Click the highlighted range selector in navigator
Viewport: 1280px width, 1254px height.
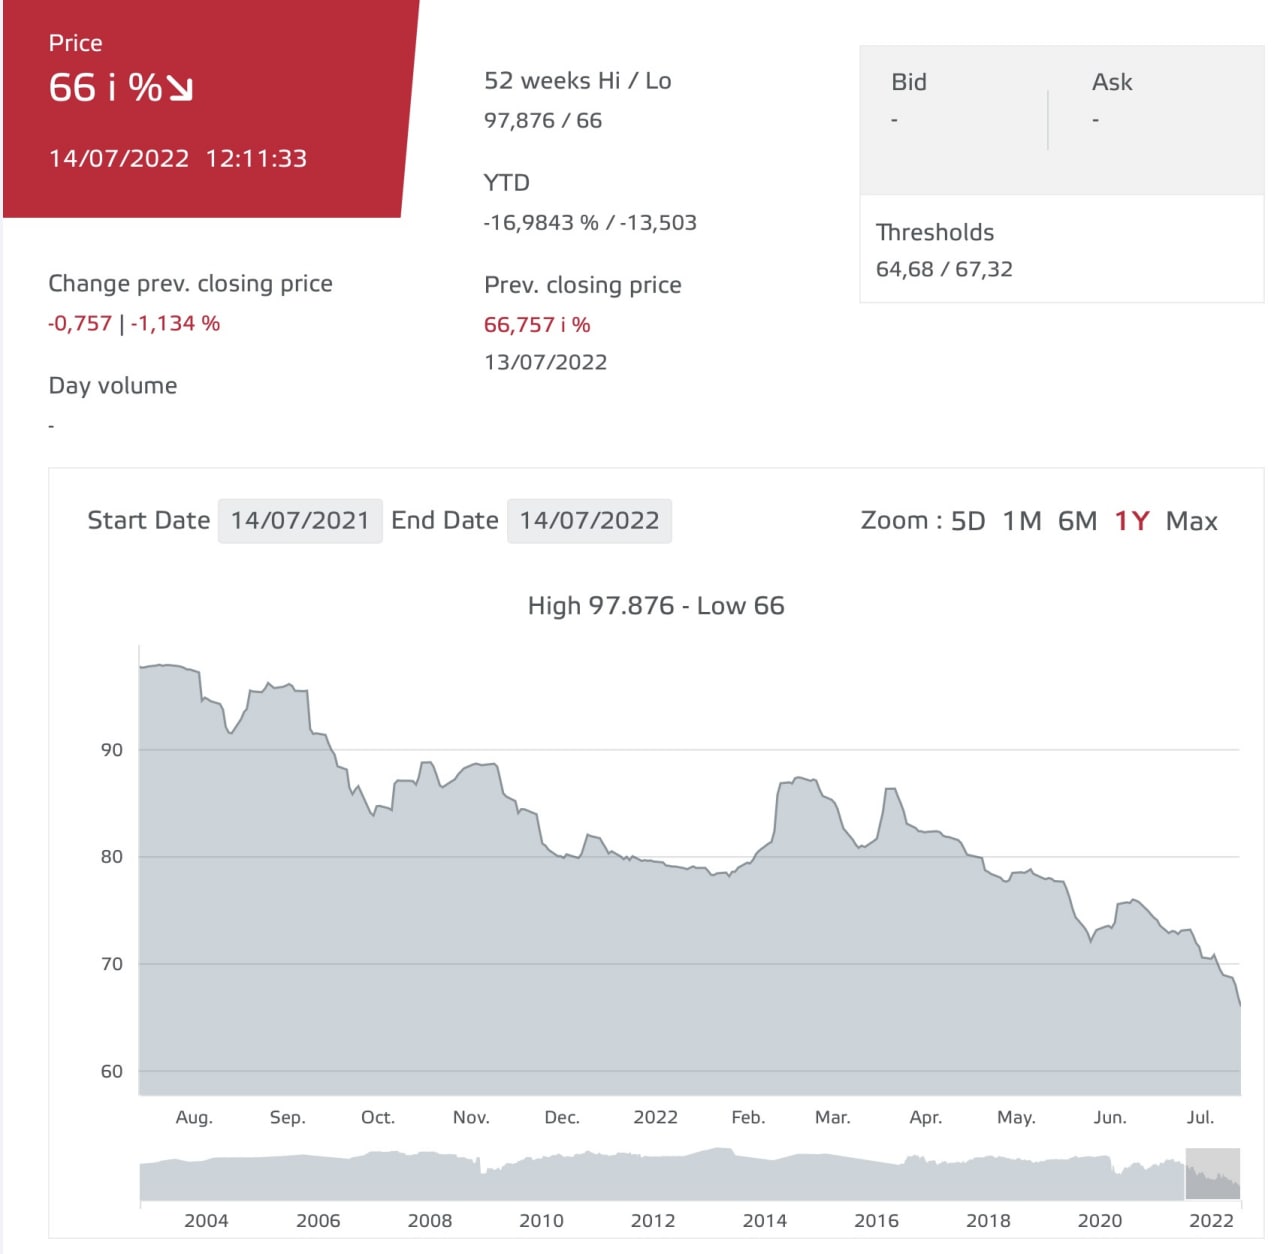coord(1213,1174)
